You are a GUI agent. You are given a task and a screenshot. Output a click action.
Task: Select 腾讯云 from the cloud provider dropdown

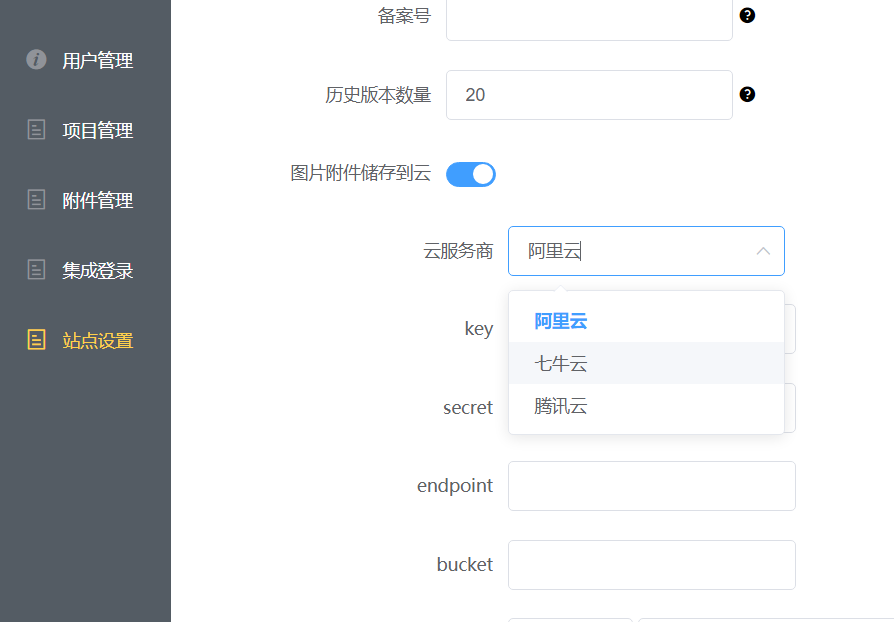[561, 407]
